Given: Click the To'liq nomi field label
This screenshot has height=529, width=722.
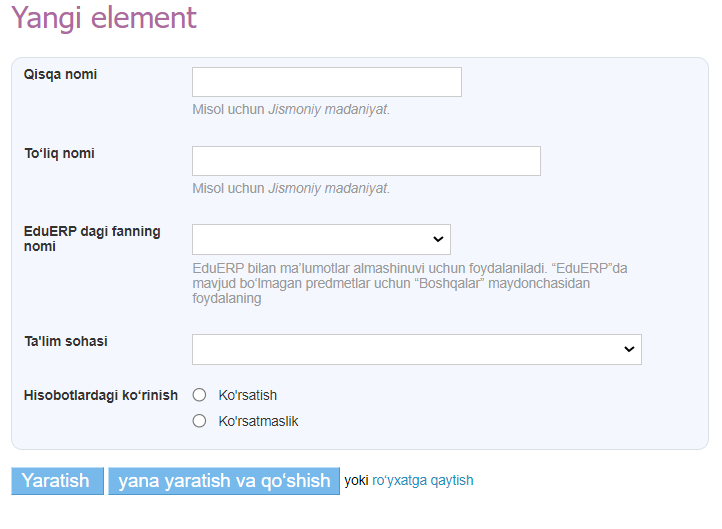Looking at the screenshot, I should pyautogui.click(x=59, y=153).
